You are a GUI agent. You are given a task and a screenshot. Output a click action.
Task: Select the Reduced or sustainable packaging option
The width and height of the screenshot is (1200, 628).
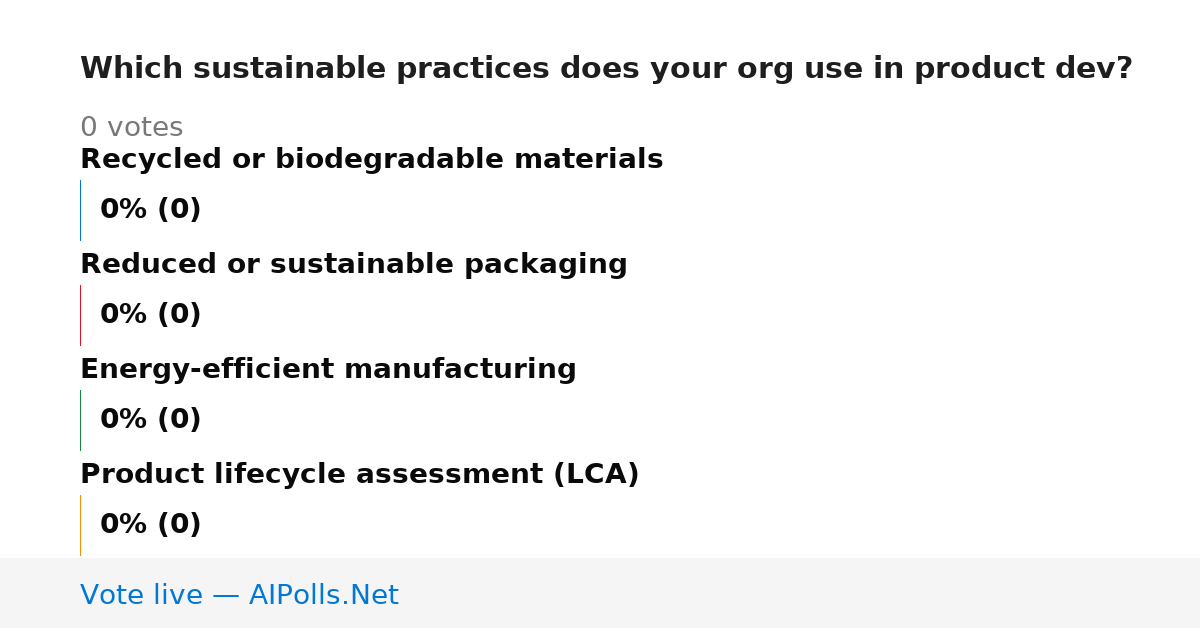353,264
